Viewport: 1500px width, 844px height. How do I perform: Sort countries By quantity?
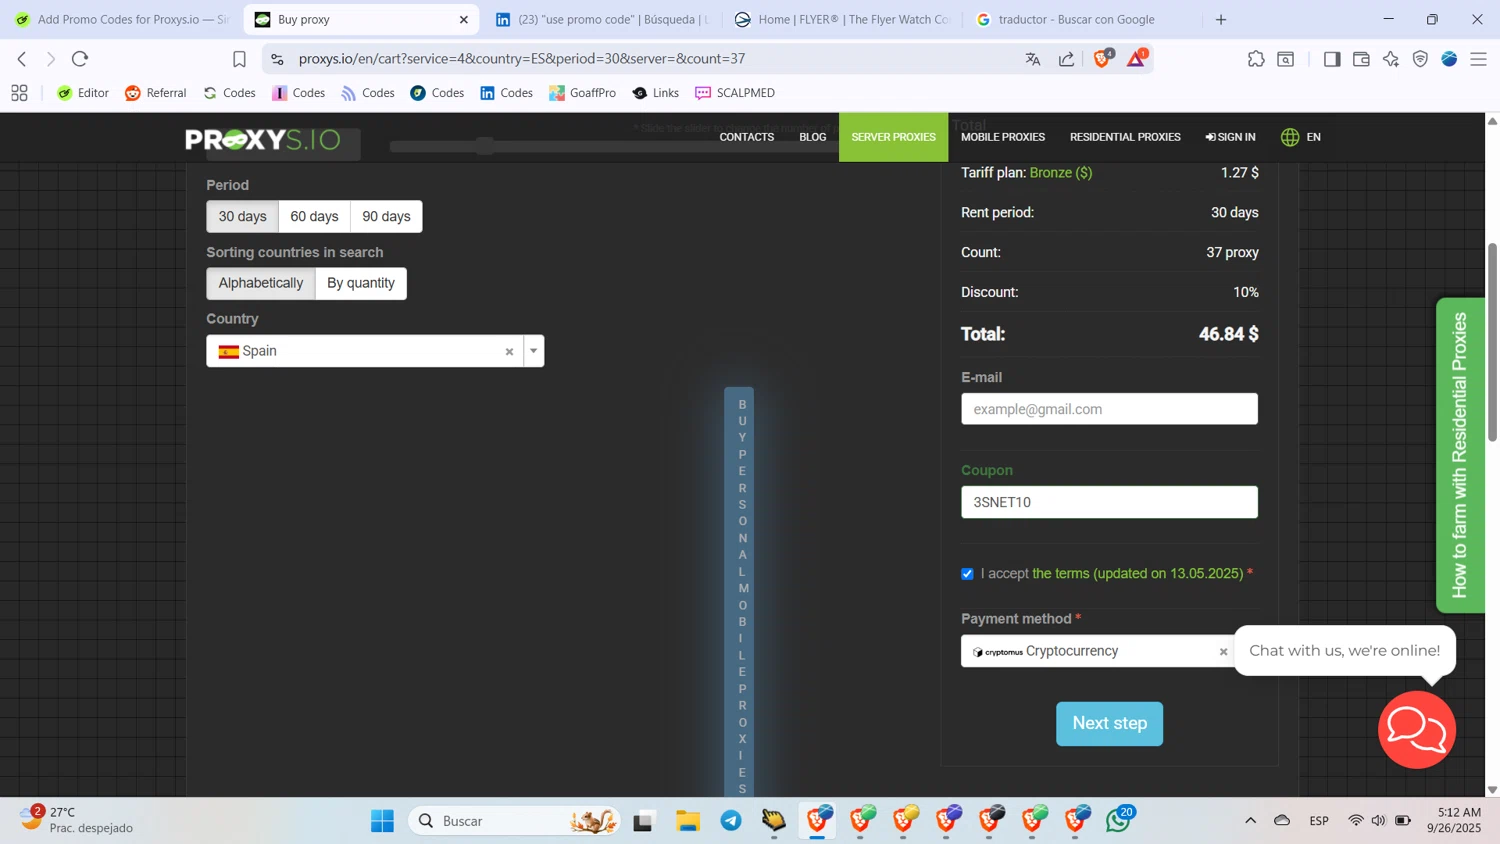pos(361,283)
